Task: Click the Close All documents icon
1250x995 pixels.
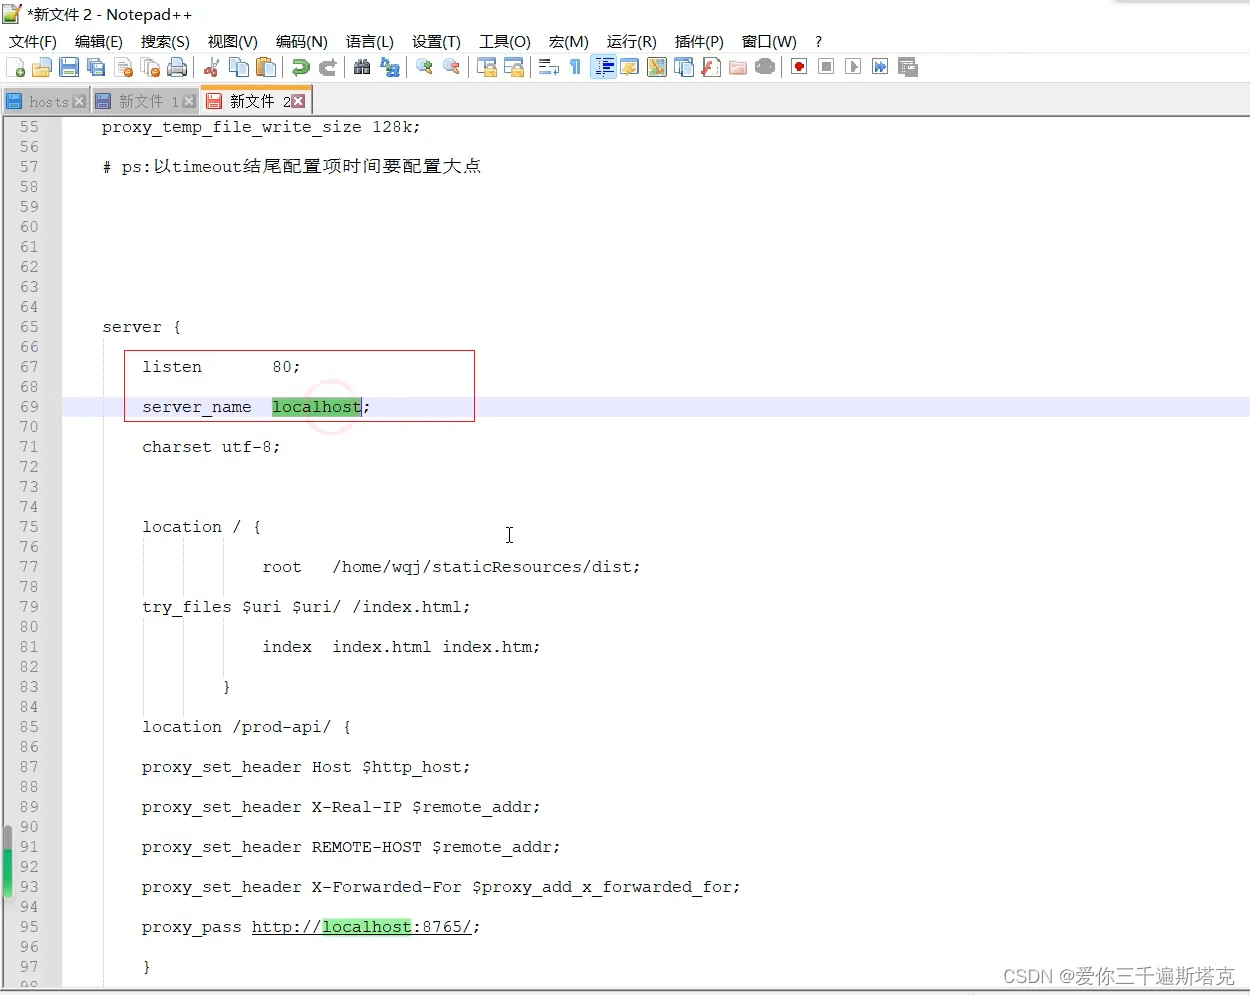Action: click(150, 67)
